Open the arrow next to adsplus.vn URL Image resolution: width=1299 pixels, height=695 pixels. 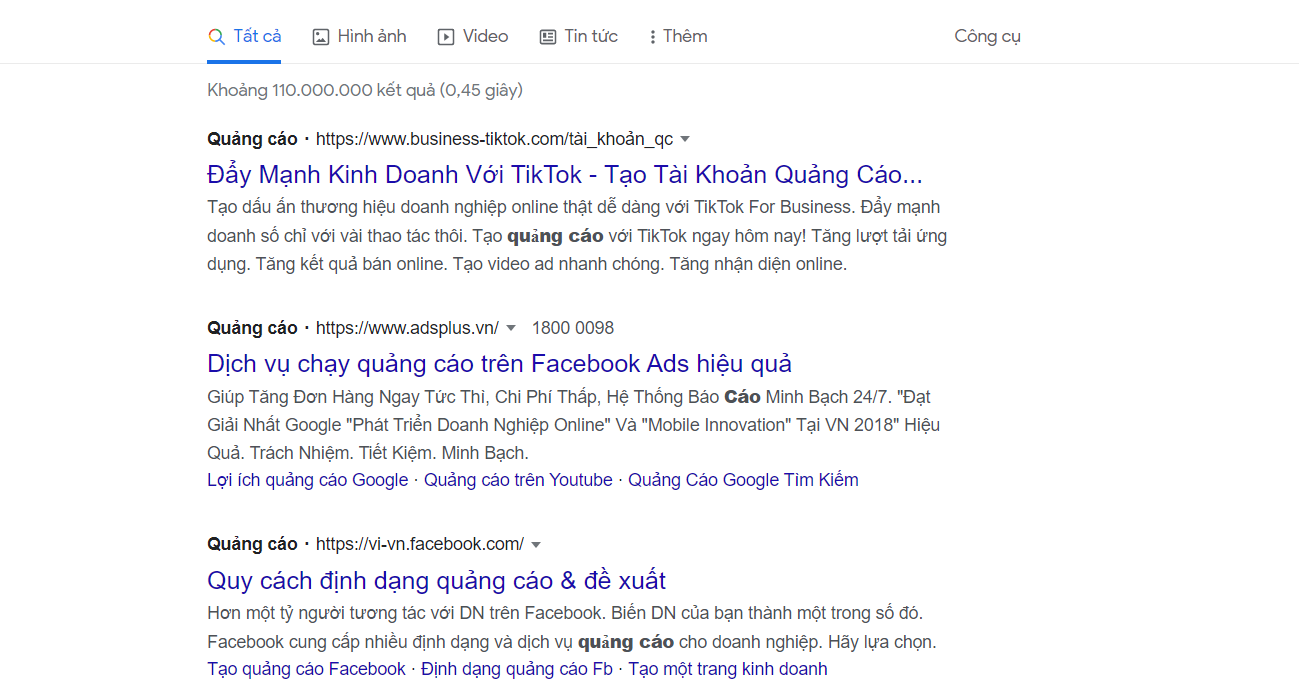click(x=510, y=327)
